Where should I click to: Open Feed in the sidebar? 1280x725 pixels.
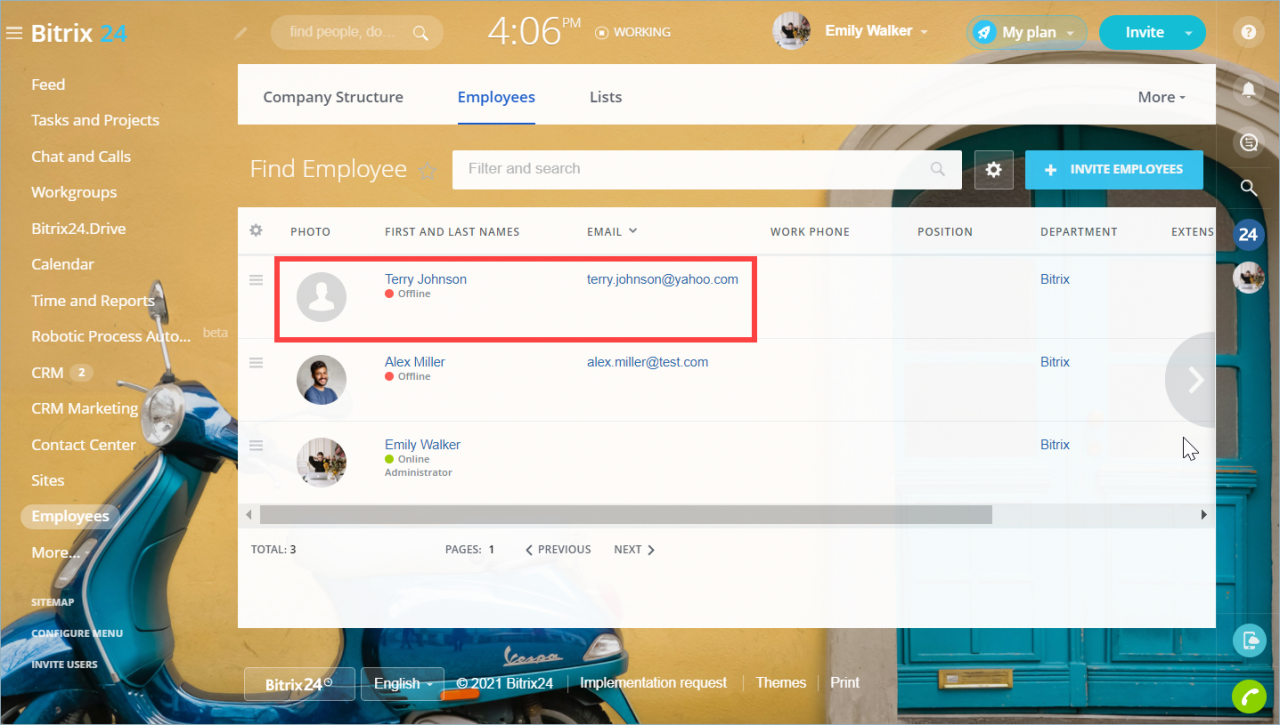tap(48, 85)
